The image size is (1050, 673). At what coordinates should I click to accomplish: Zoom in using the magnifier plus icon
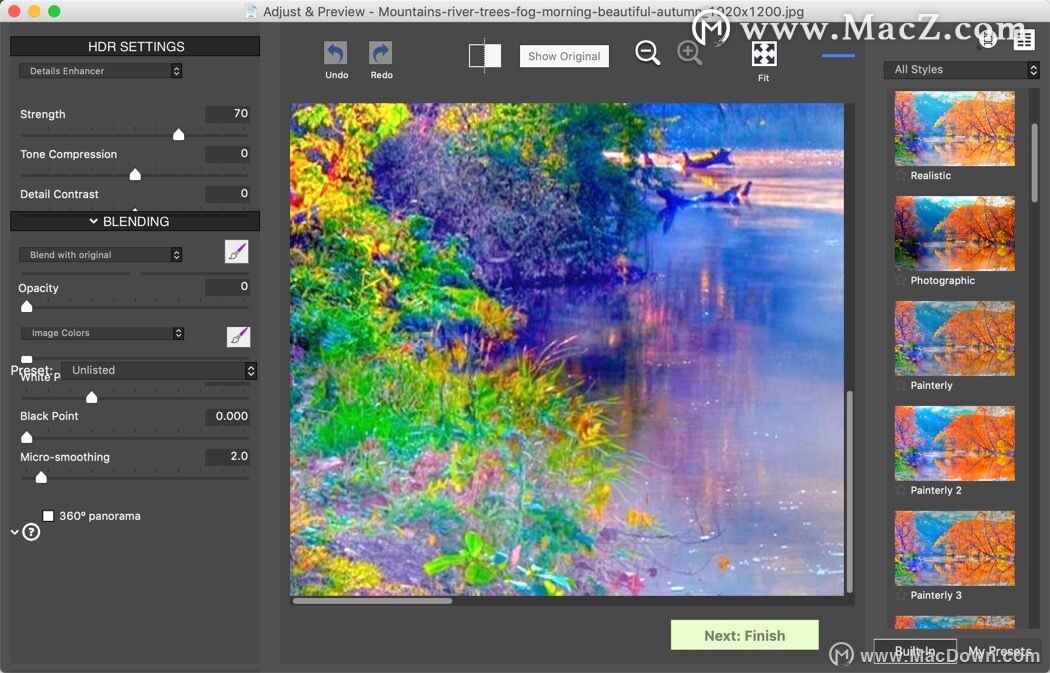tap(690, 53)
